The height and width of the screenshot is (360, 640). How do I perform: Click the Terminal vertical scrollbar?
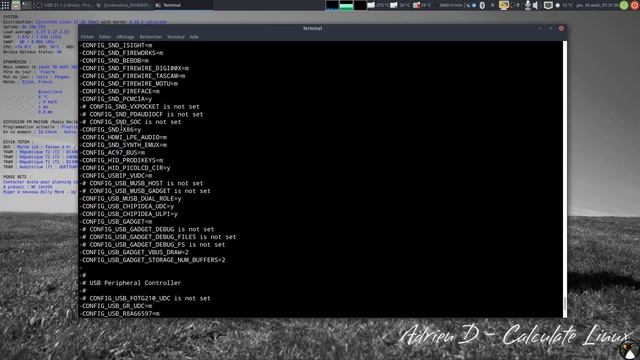tap(565, 179)
